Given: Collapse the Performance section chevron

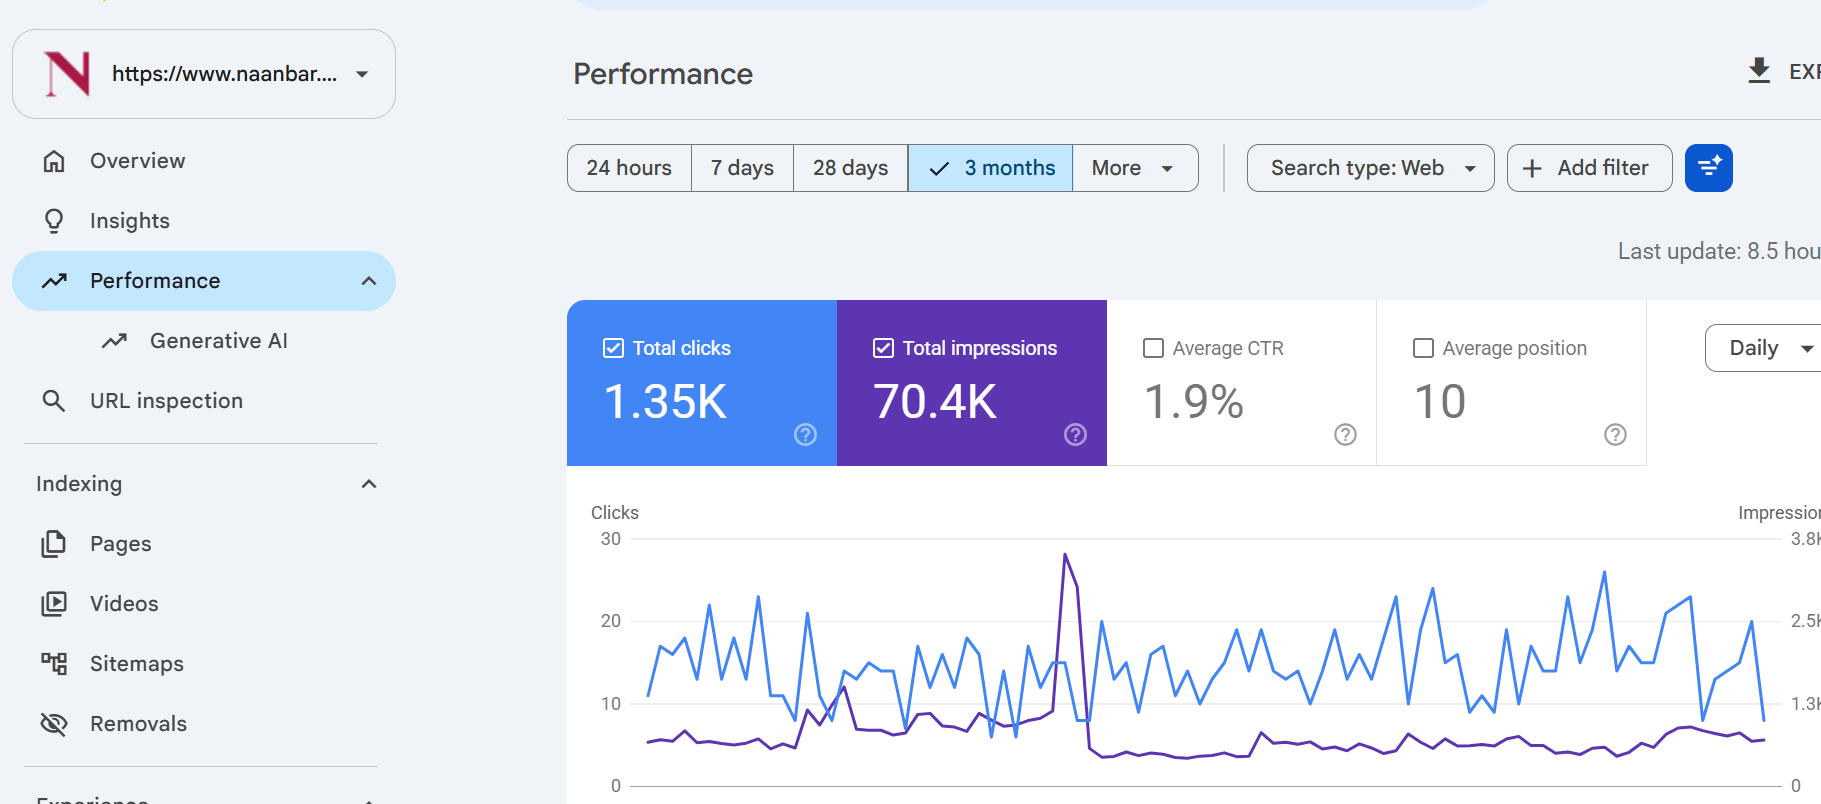Looking at the screenshot, I should (x=369, y=281).
